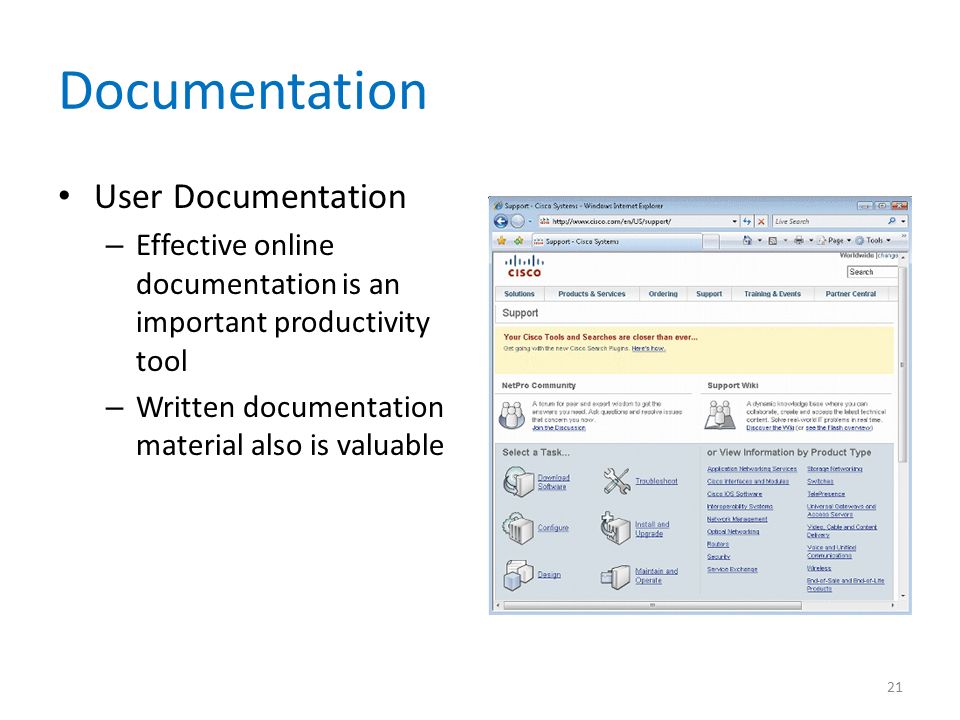Open the Switches link
960x720 pixels.
820,481
